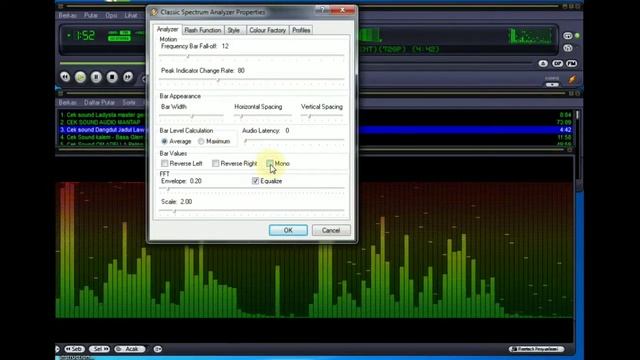Click the help question mark in dialog
The height and width of the screenshot is (360, 640).
pos(322,10)
